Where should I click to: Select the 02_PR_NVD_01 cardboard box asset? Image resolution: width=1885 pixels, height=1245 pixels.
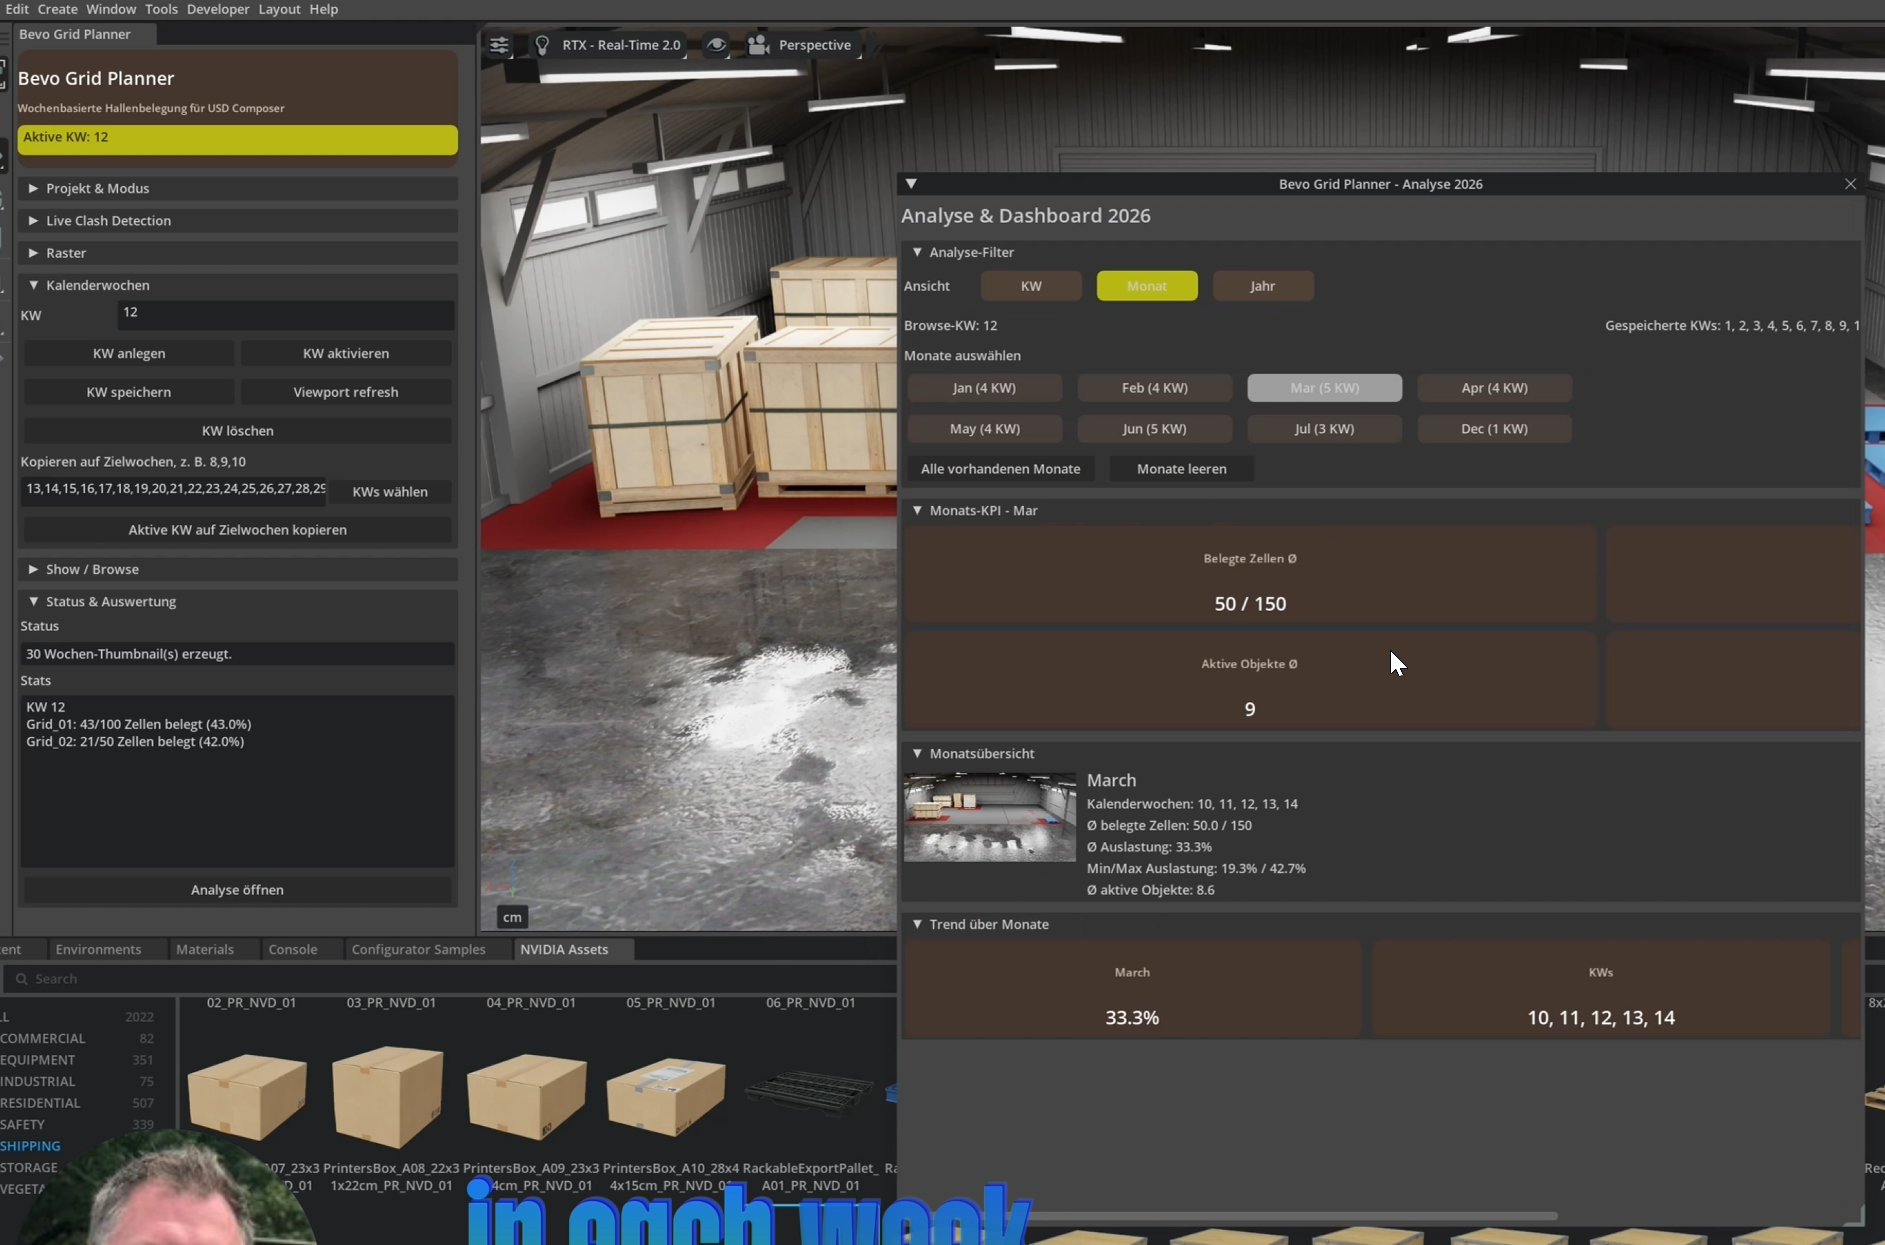(247, 1096)
